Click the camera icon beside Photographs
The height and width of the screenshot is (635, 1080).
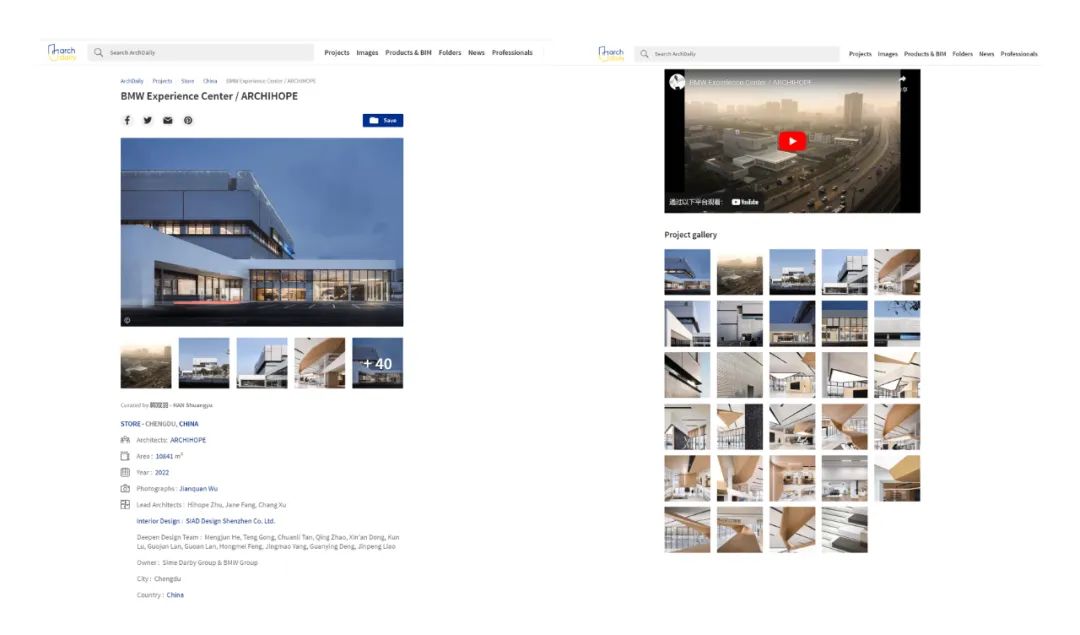pos(125,488)
